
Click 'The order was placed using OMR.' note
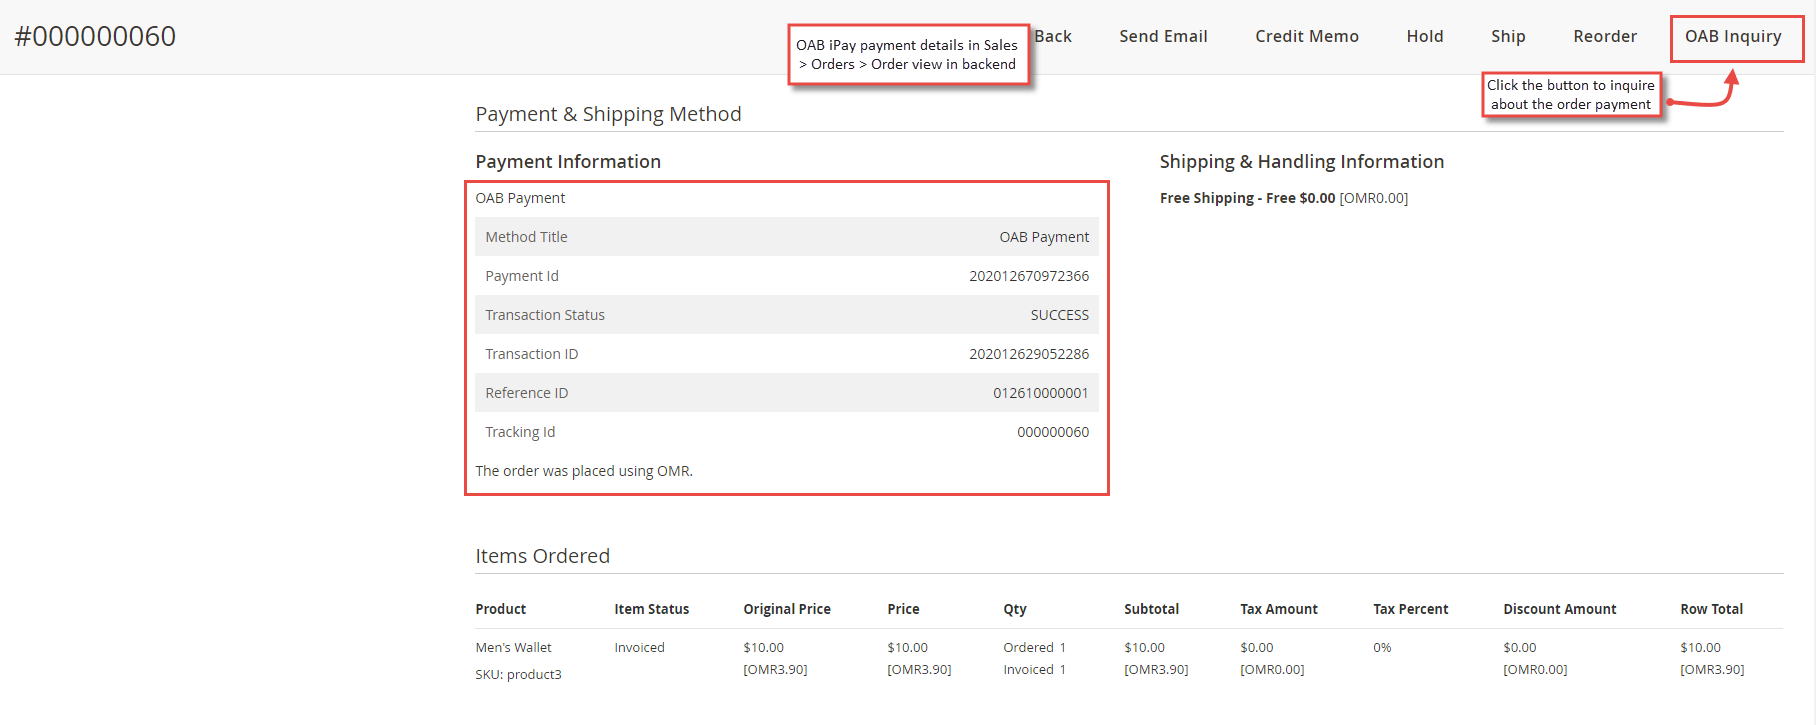pyautogui.click(x=584, y=471)
